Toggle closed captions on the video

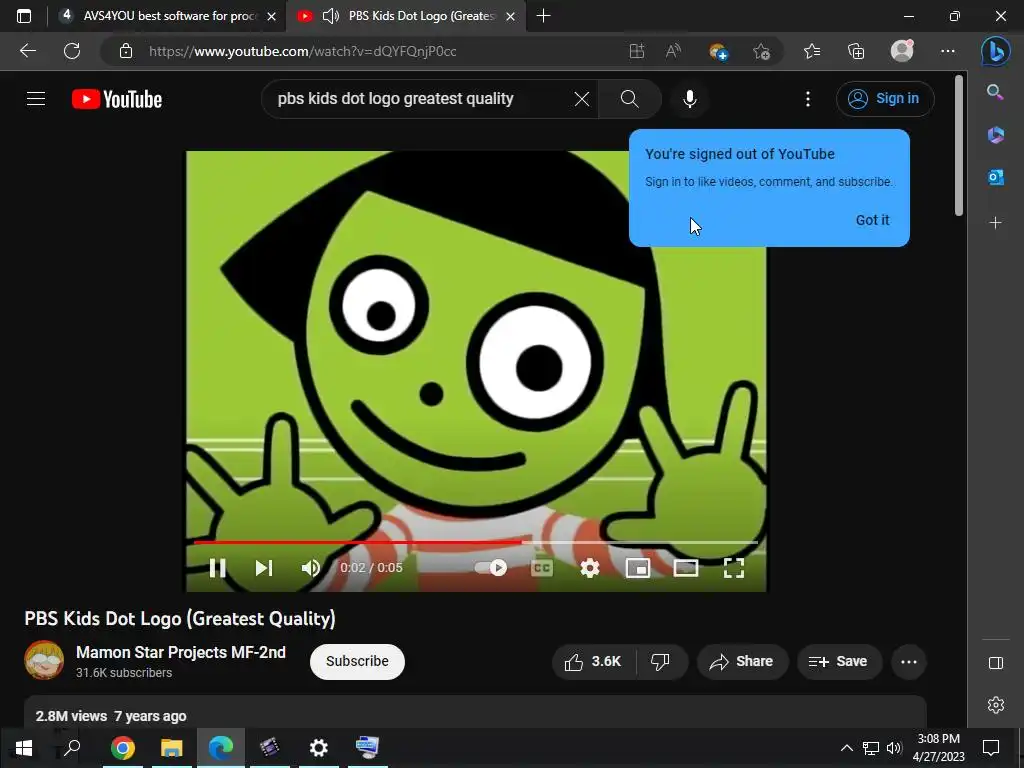pyautogui.click(x=542, y=568)
